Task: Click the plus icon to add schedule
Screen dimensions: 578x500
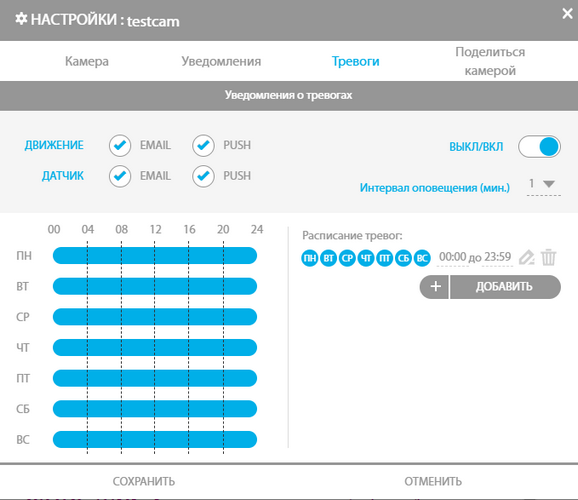Action: (435, 287)
